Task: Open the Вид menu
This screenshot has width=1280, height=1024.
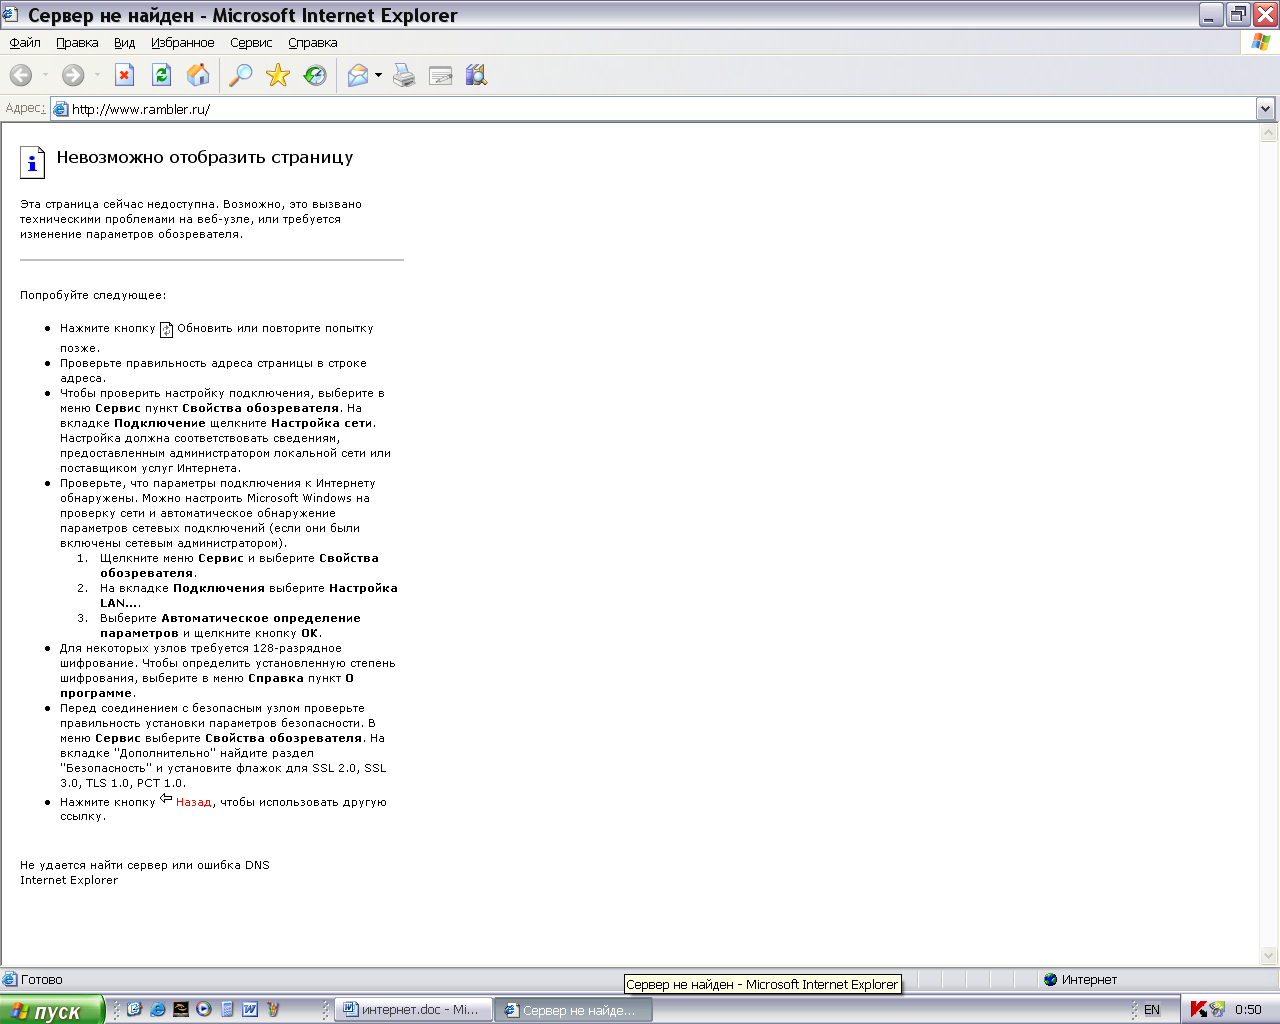Action: click(124, 43)
